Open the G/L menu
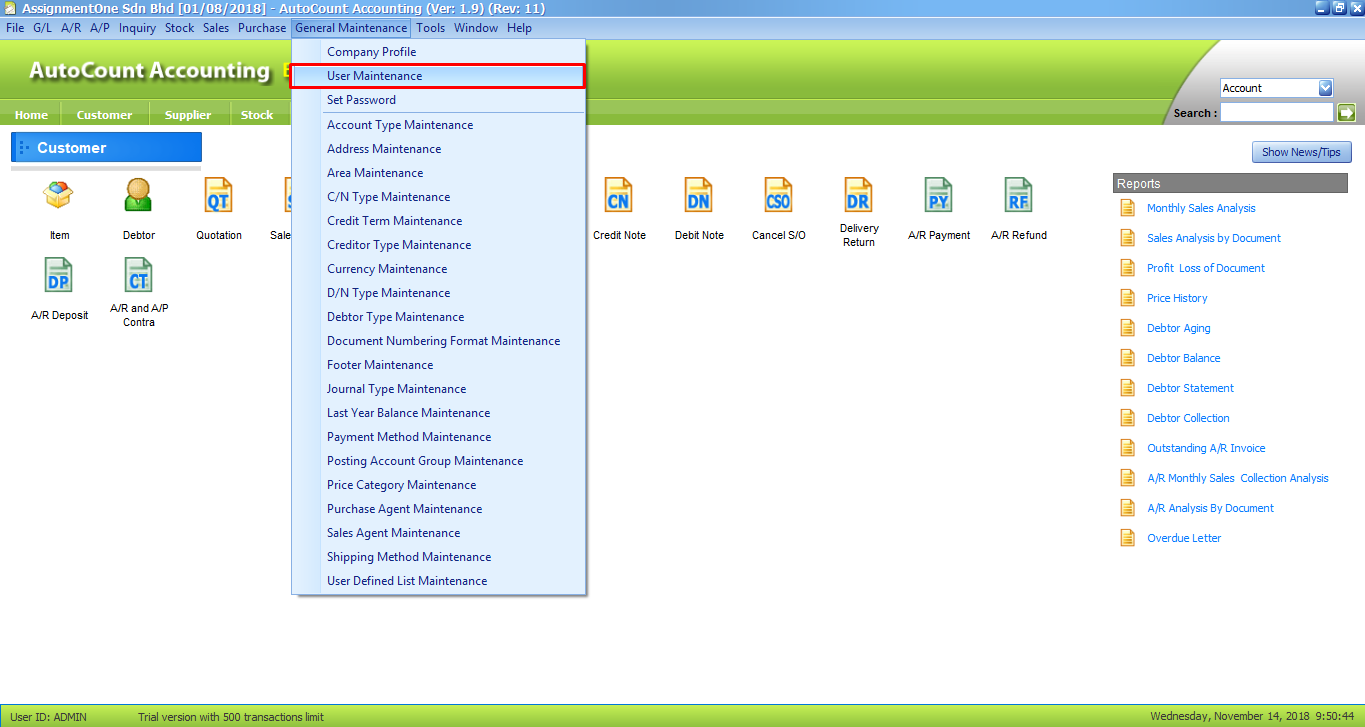The image size is (1365, 727). (43, 28)
